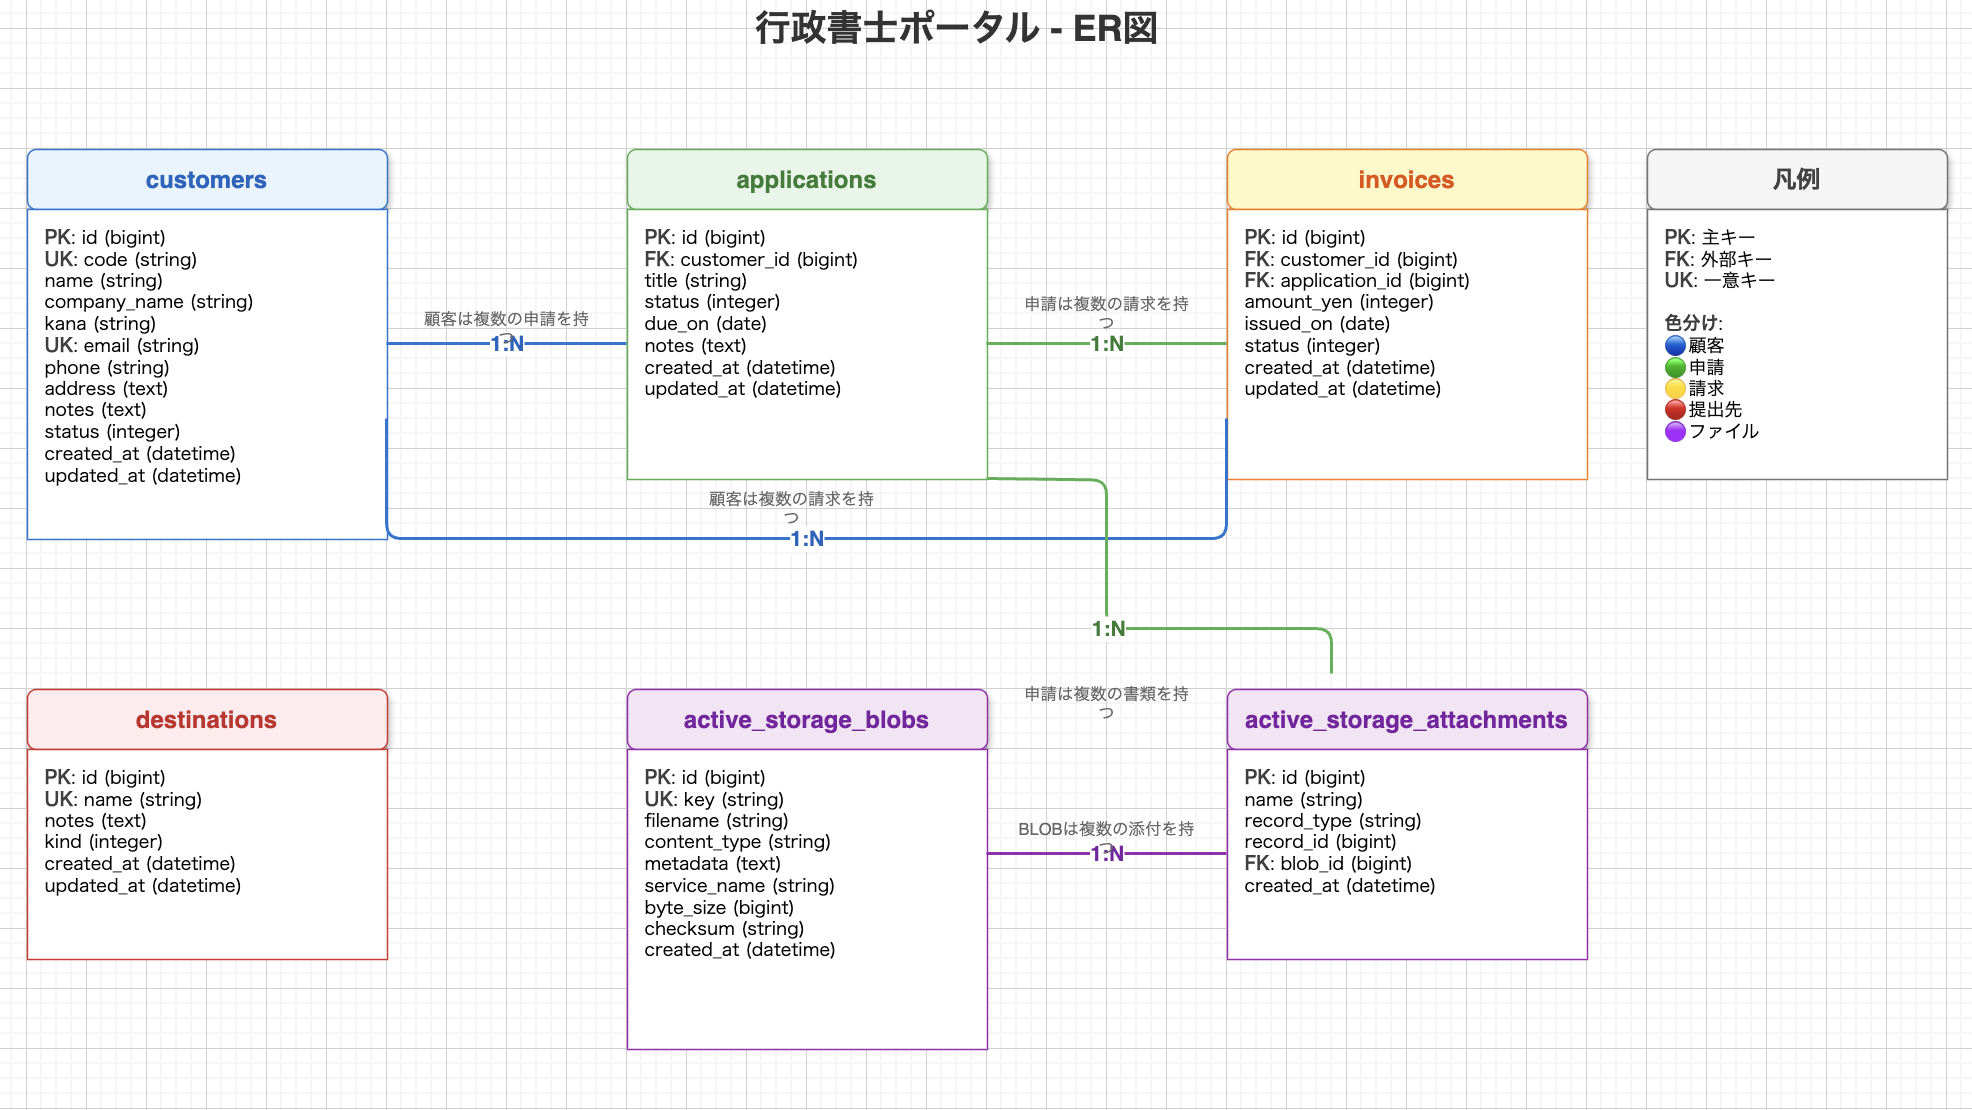This screenshot has height=1110, width=1972.
Task: Select the diagram title 行政書士ポータル - ER図
Action: coord(956,28)
